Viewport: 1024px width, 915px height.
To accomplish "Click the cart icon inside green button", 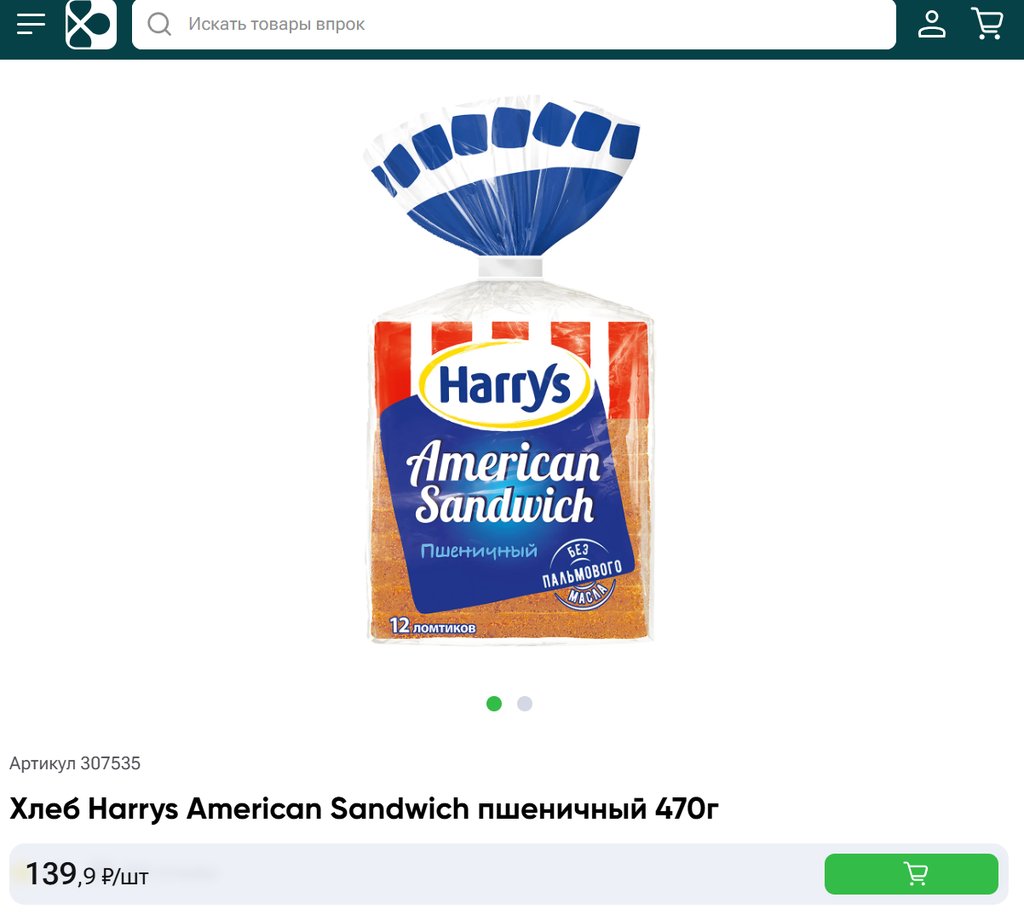I will (x=915, y=874).
